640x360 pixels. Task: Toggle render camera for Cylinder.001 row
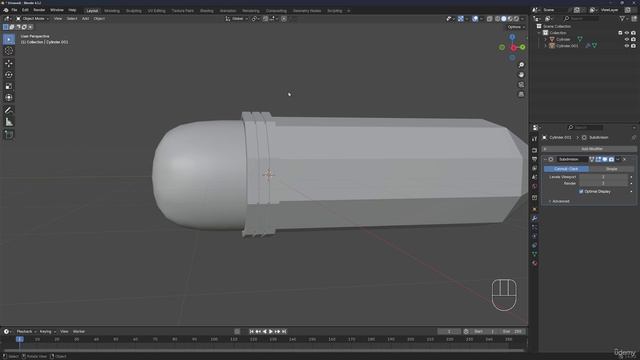[x=633, y=46]
